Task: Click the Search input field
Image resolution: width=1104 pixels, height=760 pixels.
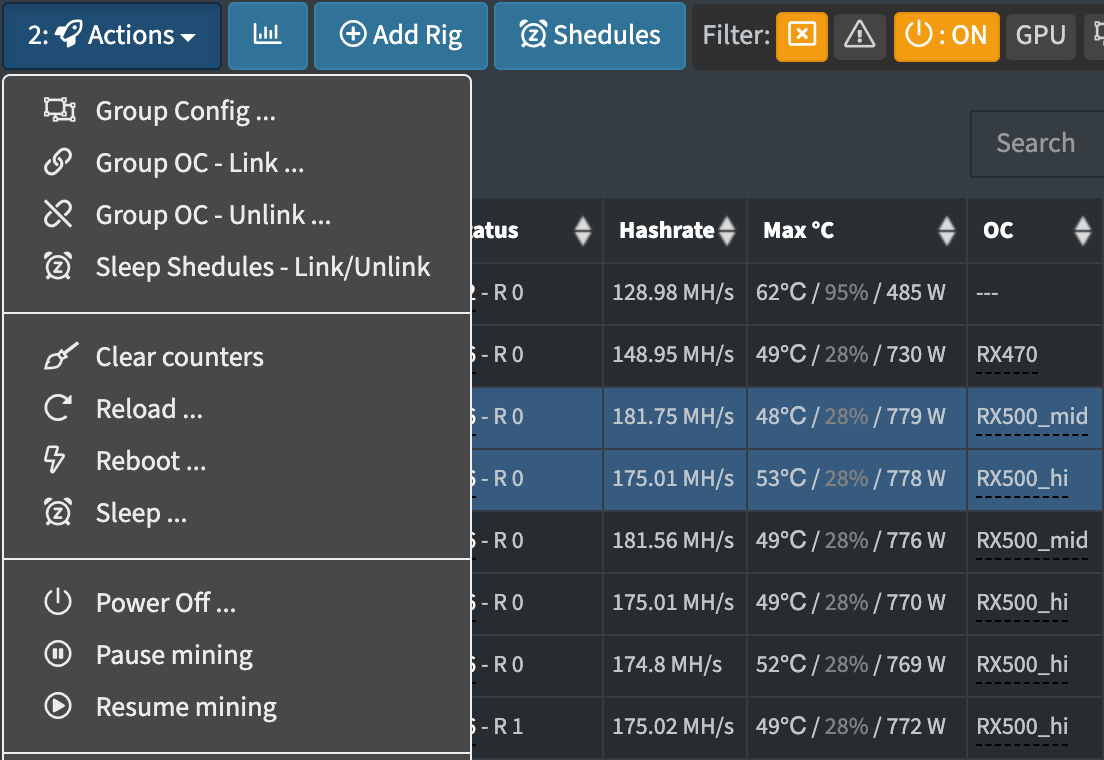Action: pyautogui.click(x=1038, y=144)
